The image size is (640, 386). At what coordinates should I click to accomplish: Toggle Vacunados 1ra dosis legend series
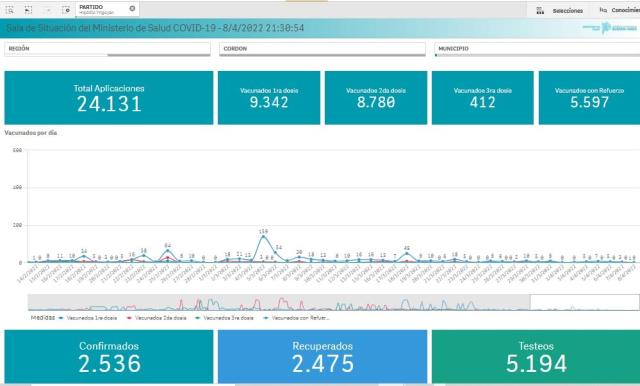tap(88, 317)
